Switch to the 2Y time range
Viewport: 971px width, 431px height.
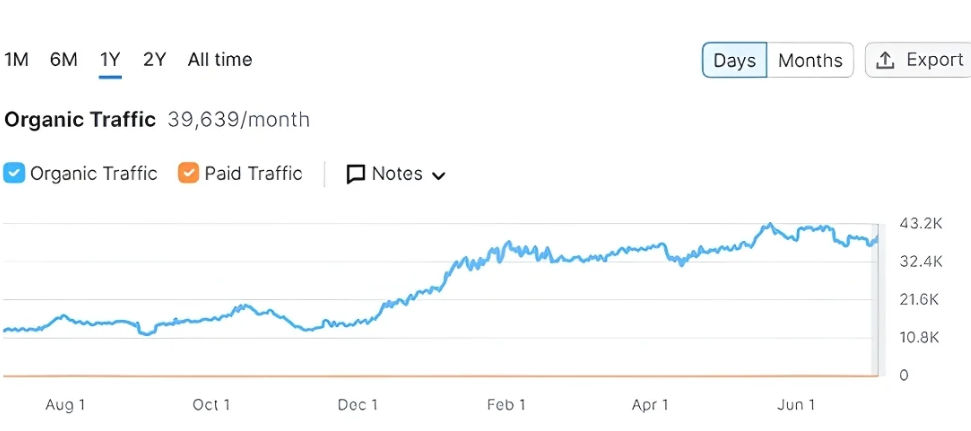coord(154,59)
